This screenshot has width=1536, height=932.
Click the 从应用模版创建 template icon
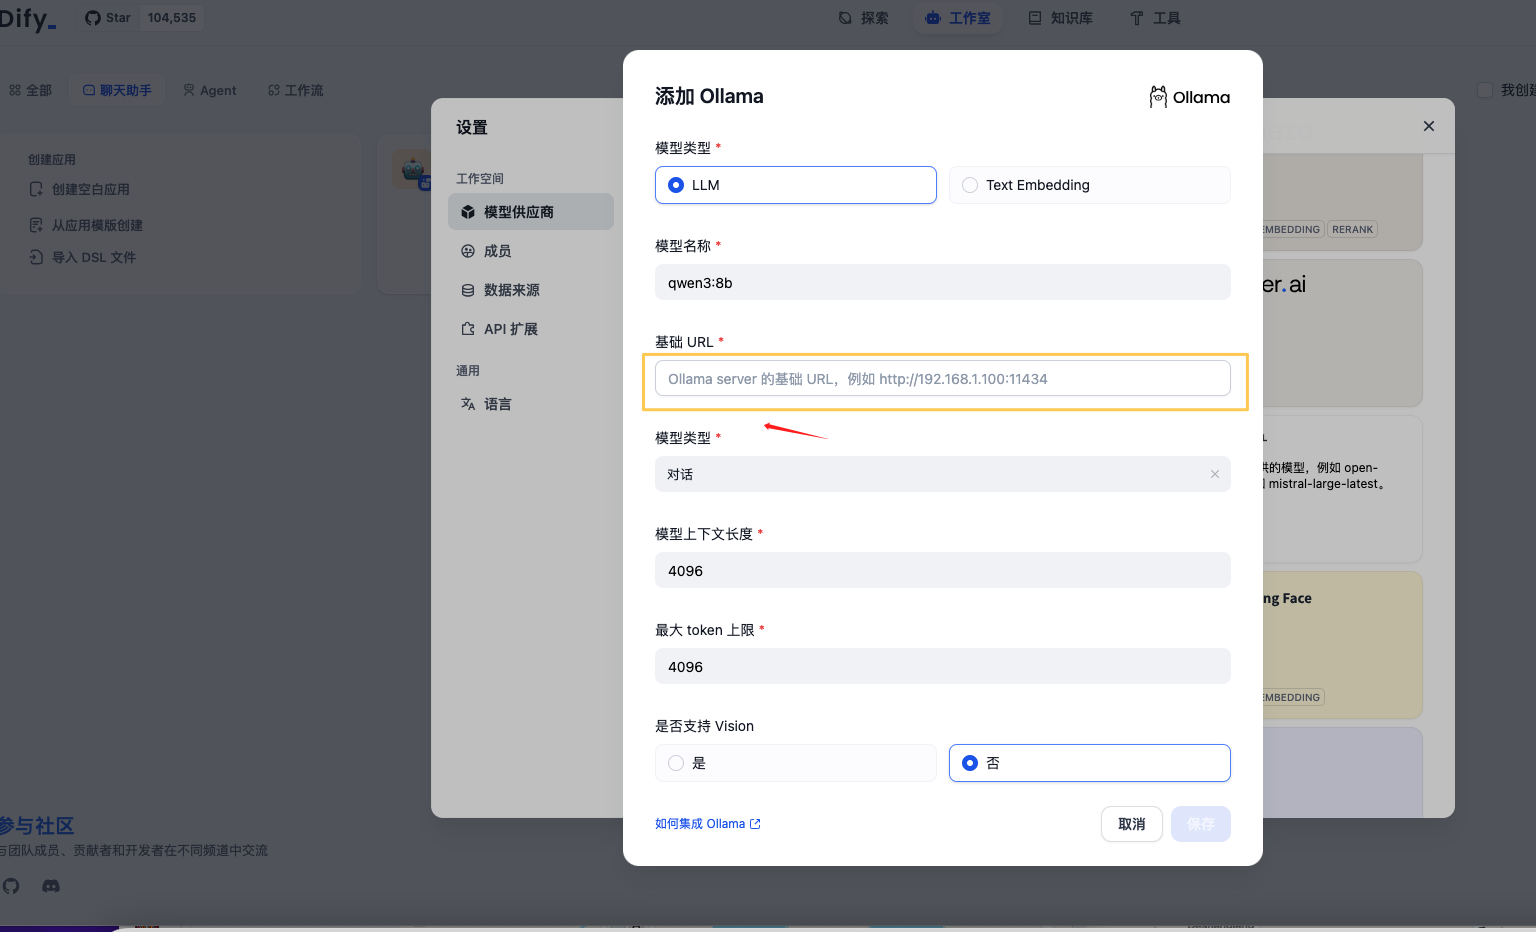click(x=36, y=225)
